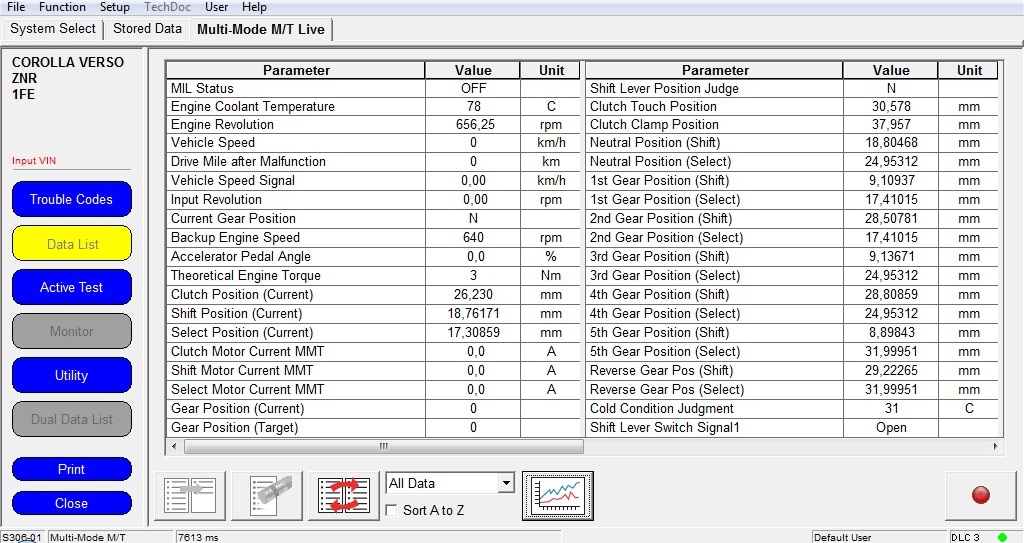Enable the Sort A to Z checkbox
This screenshot has width=1024, height=543.
393,511
